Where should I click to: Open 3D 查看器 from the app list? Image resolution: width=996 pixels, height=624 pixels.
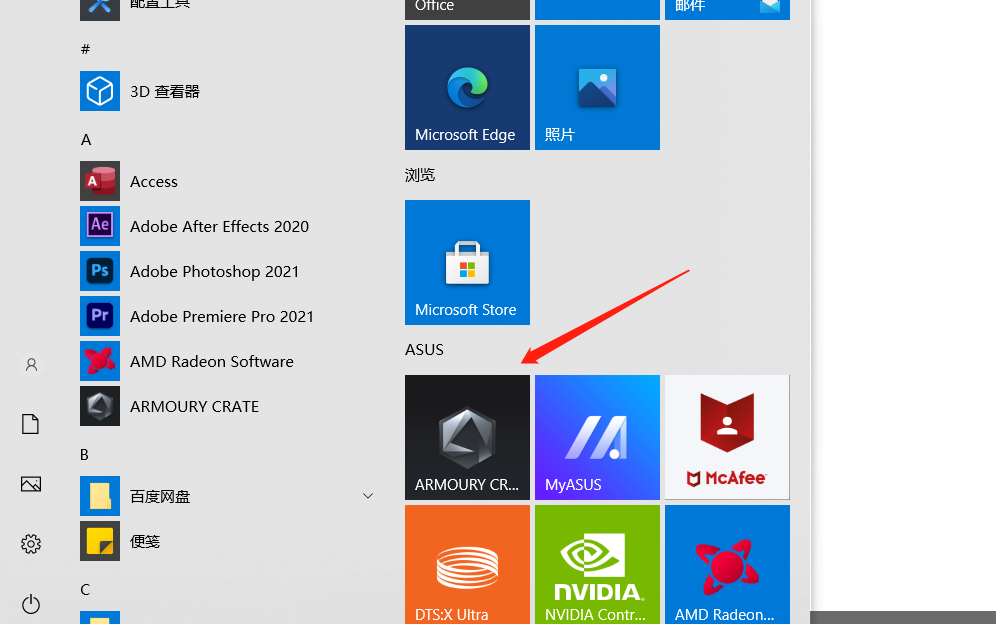[229, 92]
